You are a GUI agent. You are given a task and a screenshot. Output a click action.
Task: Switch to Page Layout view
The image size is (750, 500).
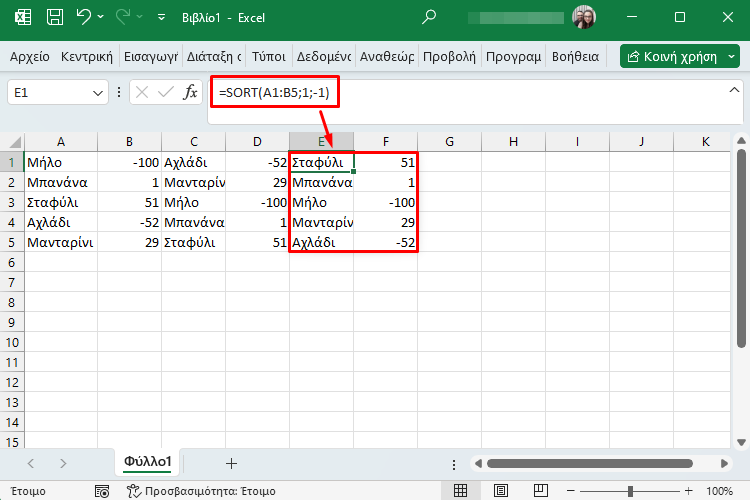500,490
